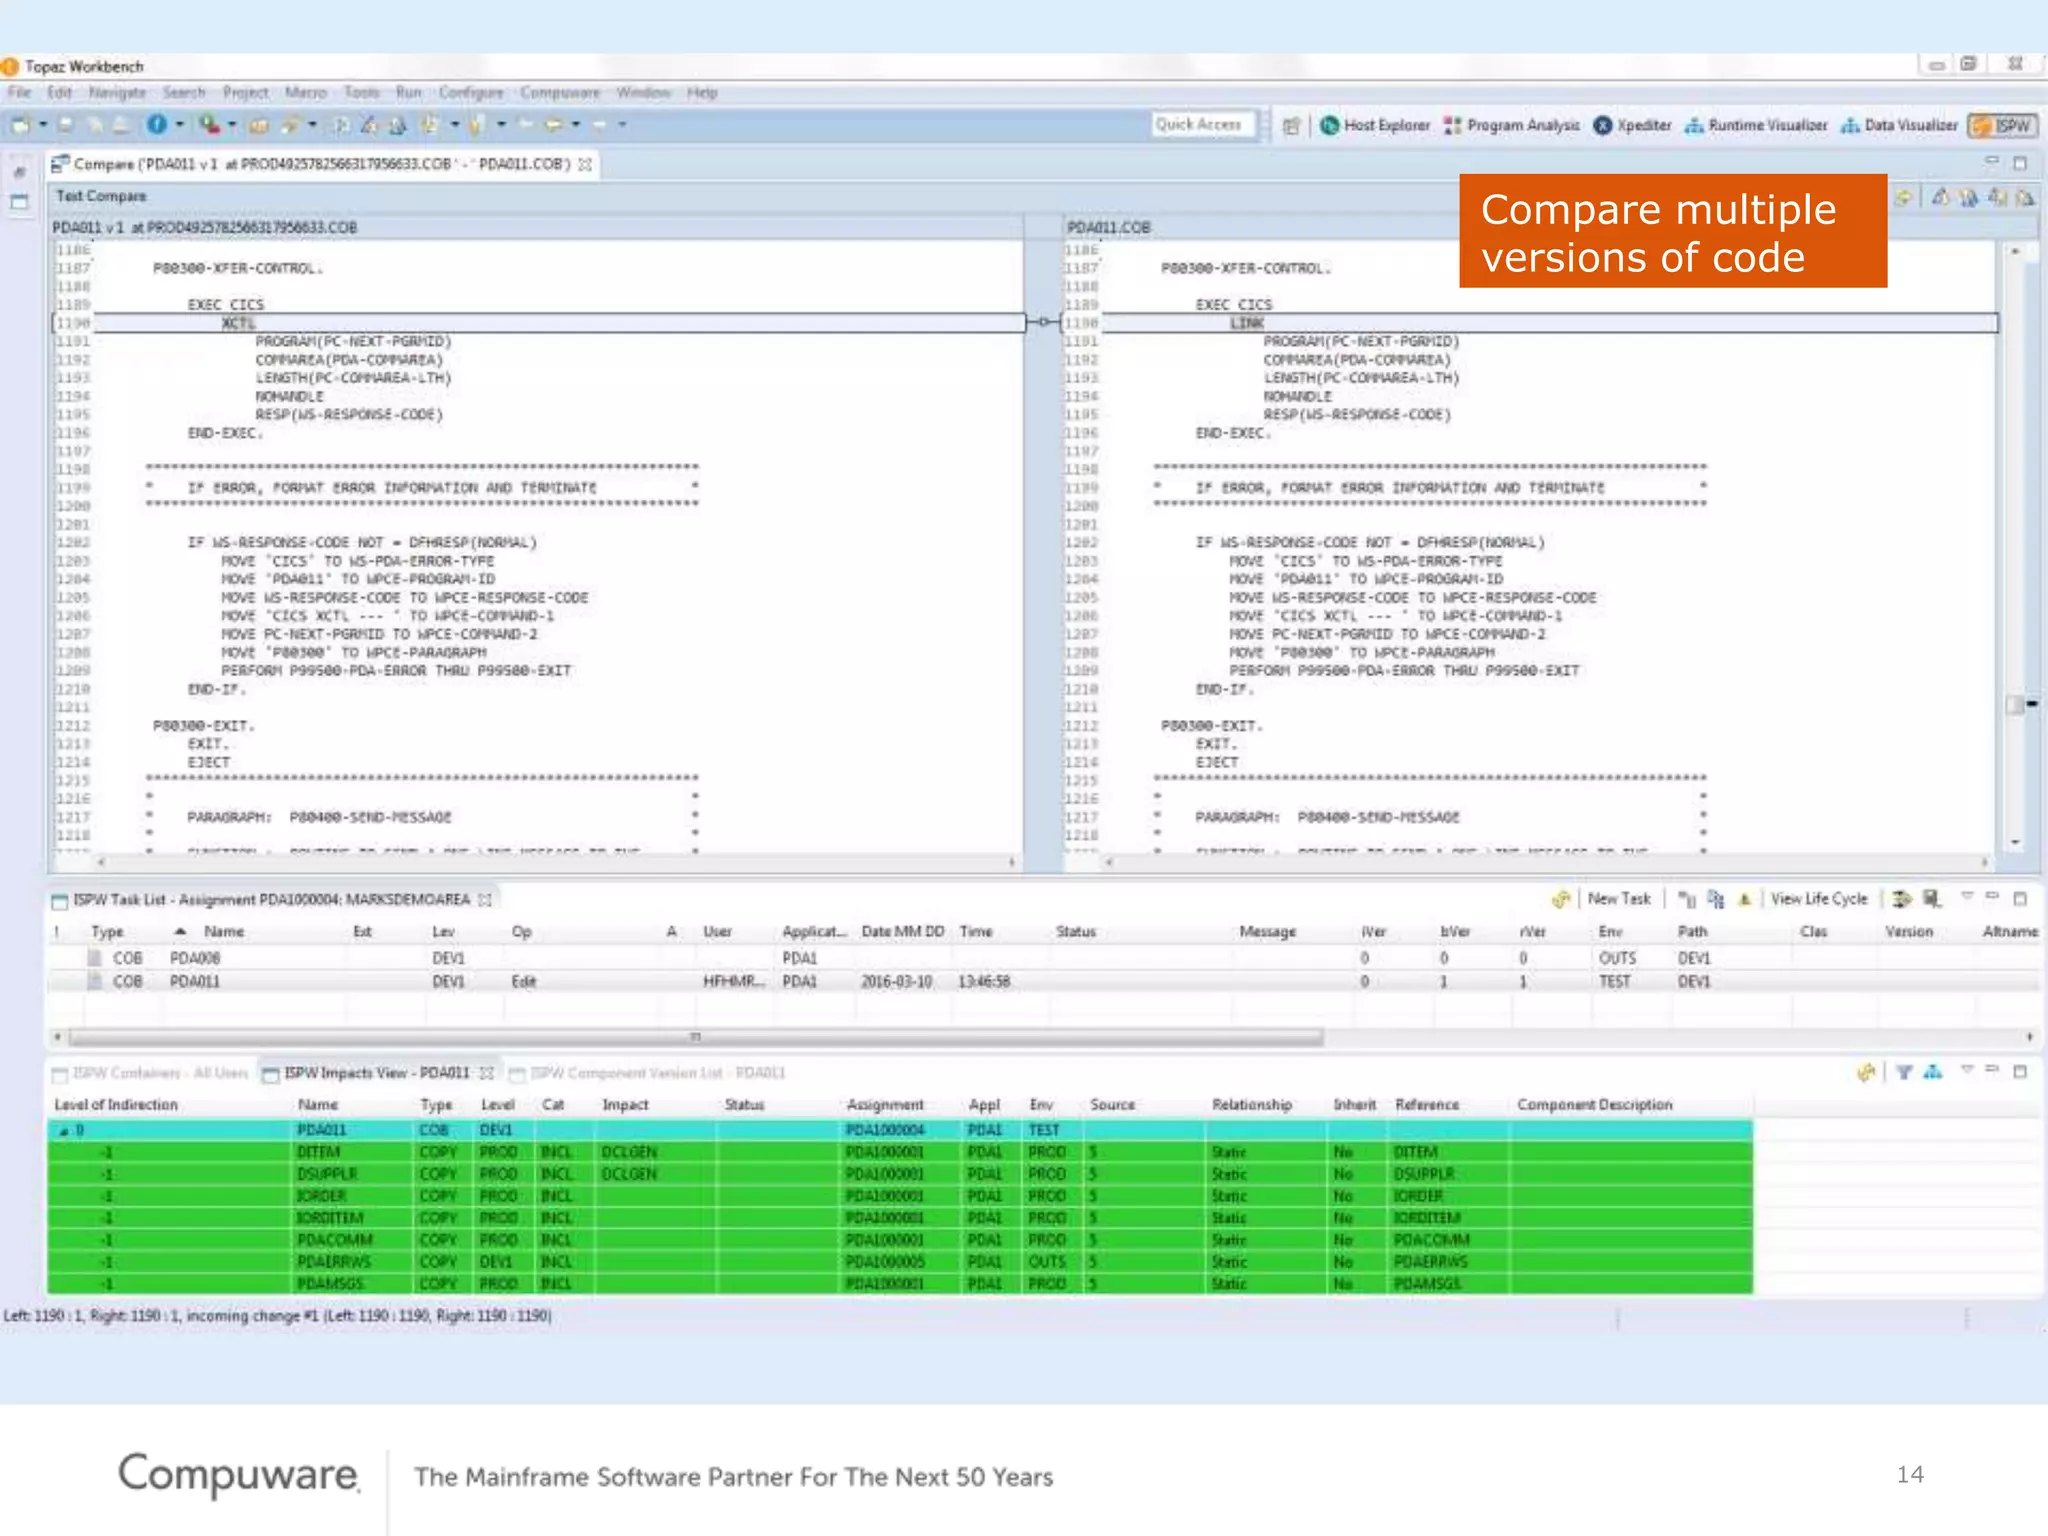Click the blue info toolbar icon
The width and height of the screenshot is (2048, 1536).
pos(157,124)
